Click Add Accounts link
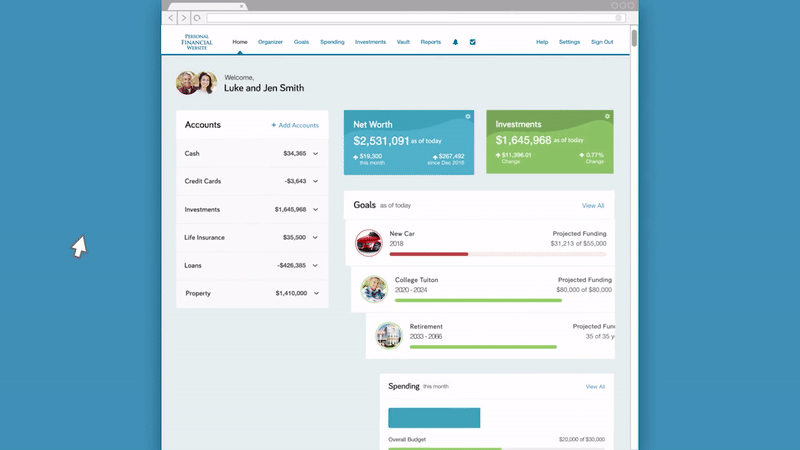 pos(295,125)
